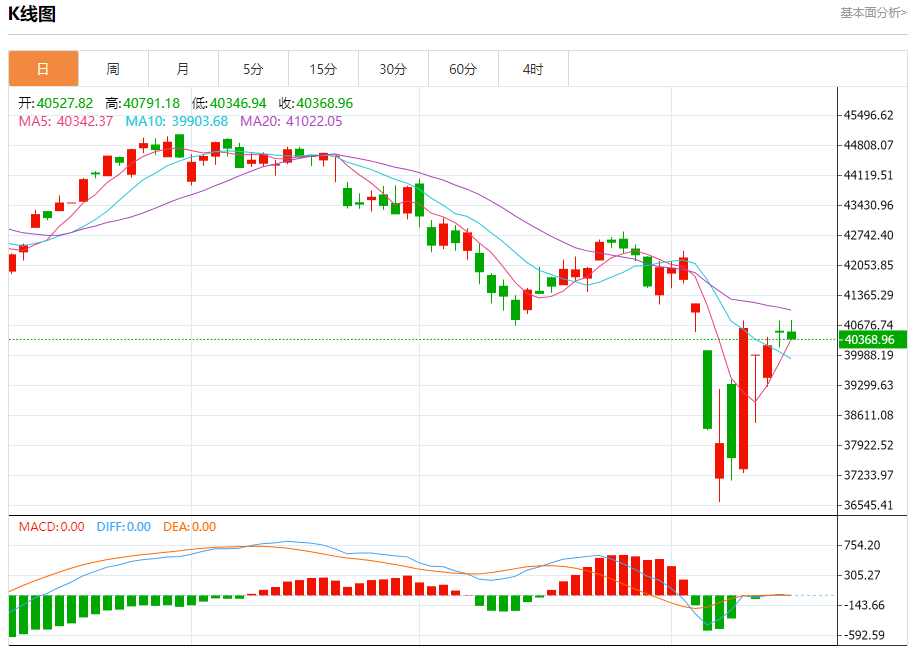
Task: Click the 38611.08 price axis label
Action: click(869, 415)
